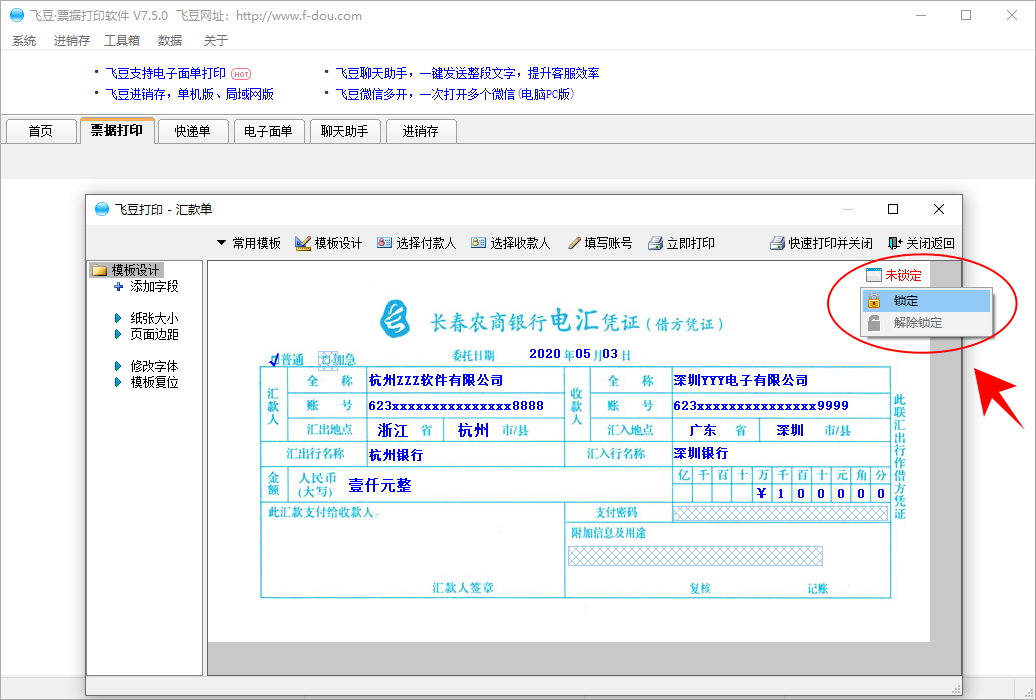Click the 广东 province field
The width and height of the screenshot is (1036, 700).
pos(702,430)
